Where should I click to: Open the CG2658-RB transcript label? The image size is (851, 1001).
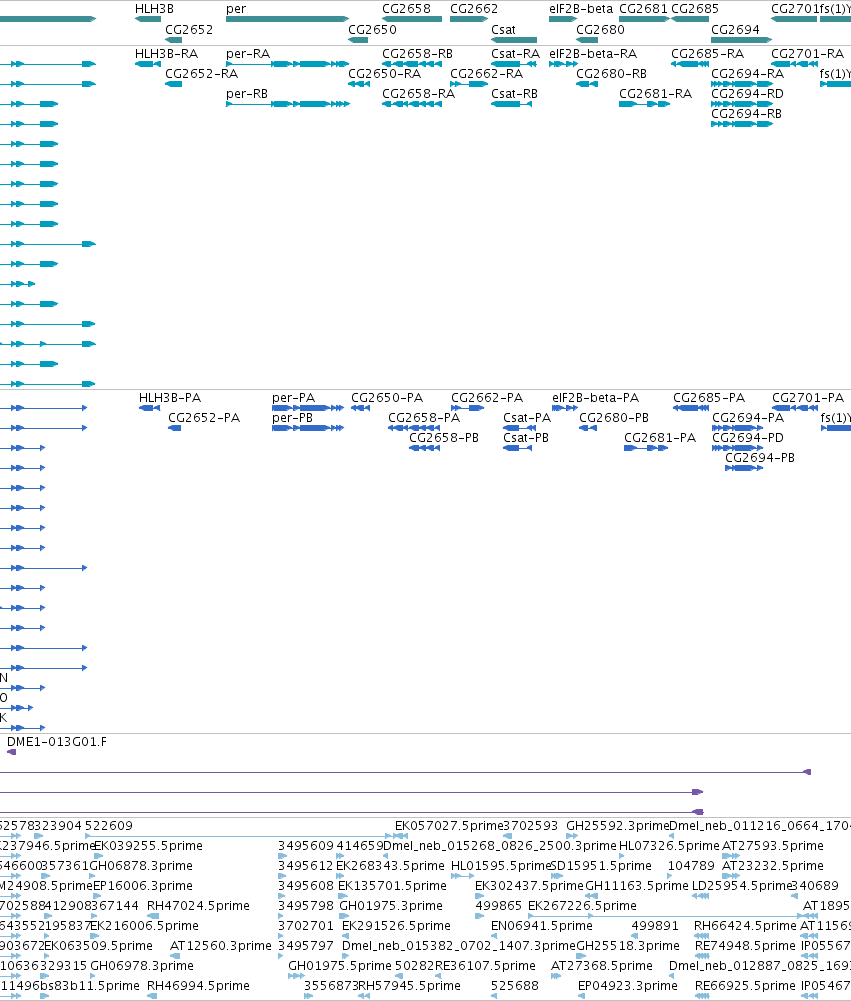coord(417,54)
